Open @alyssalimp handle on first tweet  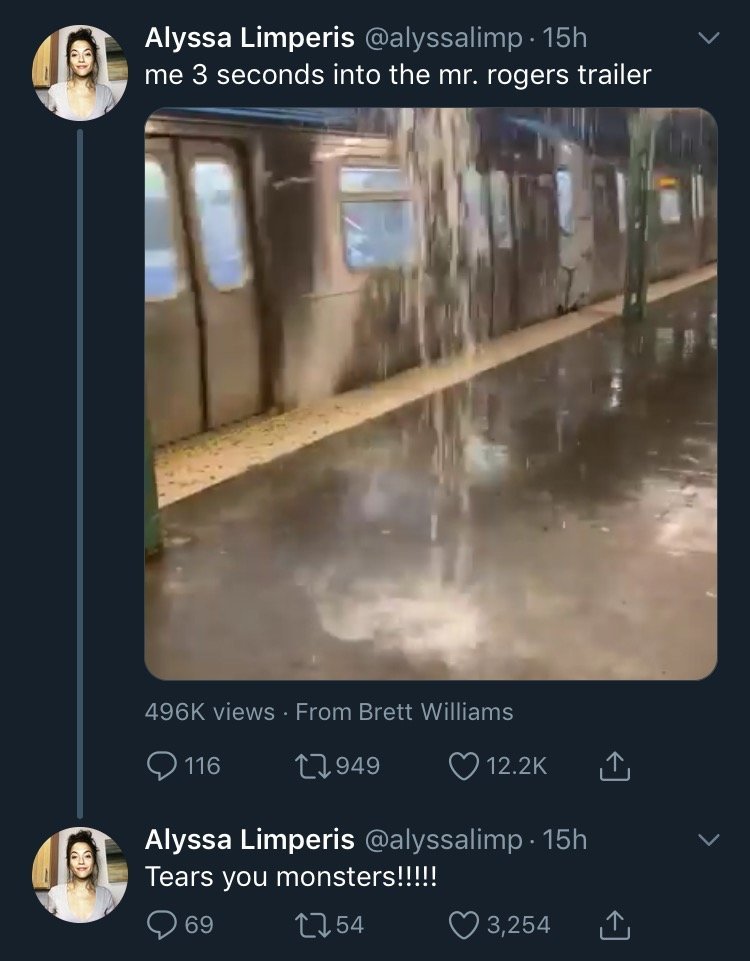[444, 39]
